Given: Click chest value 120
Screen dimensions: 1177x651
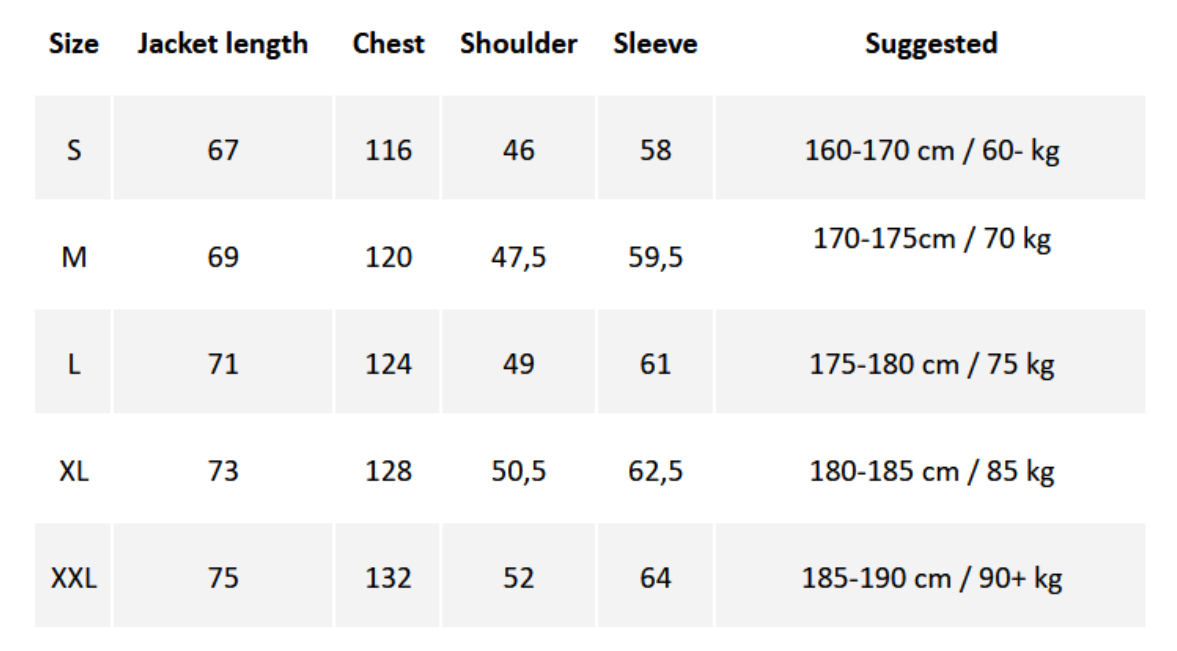Looking at the screenshot, I should tap(388, 258).
